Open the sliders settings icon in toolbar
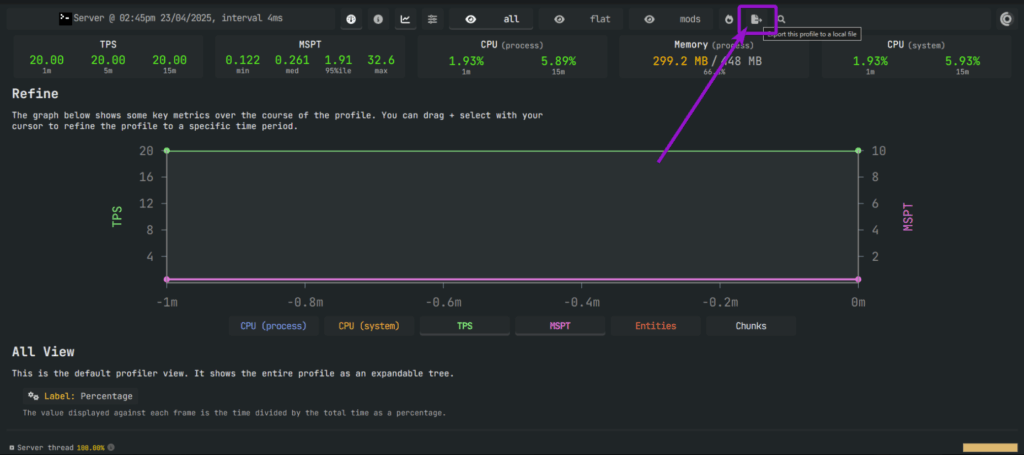The image size is (1024, 455). click(432, 20)
